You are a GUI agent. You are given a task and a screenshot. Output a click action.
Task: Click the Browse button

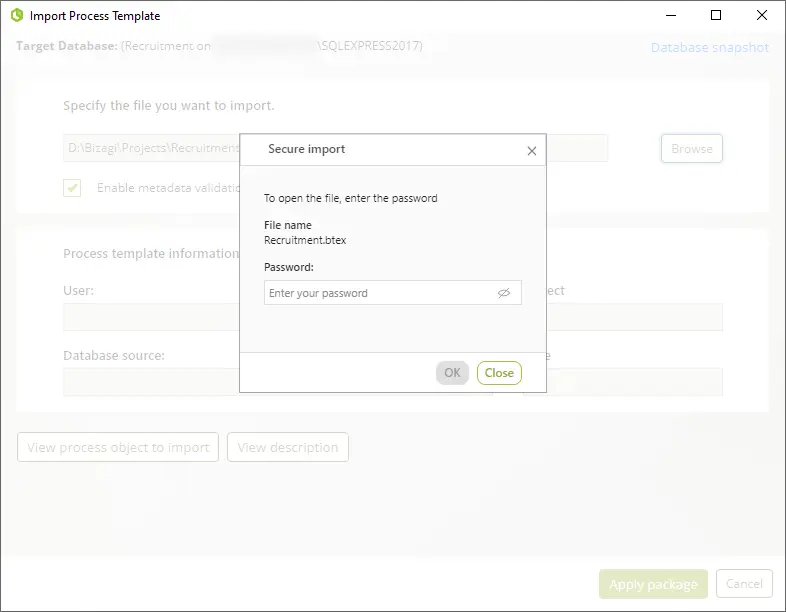point(692,148)
